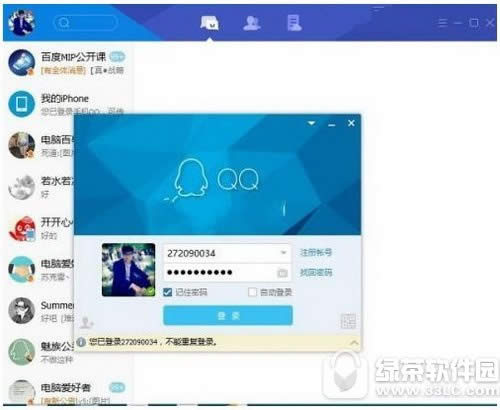Open the user profile avatar in main window

[21, 22]
